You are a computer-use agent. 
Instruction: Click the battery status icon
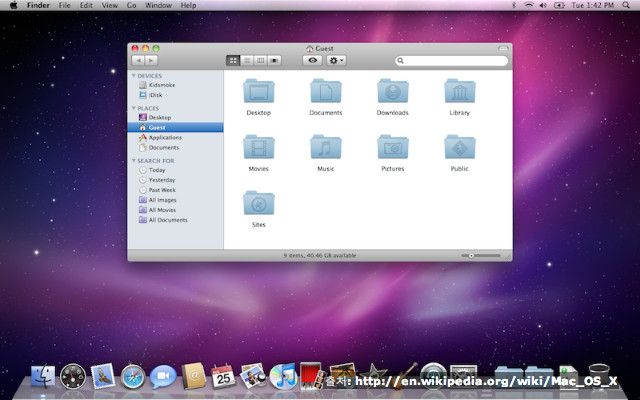tap(559, 5)
